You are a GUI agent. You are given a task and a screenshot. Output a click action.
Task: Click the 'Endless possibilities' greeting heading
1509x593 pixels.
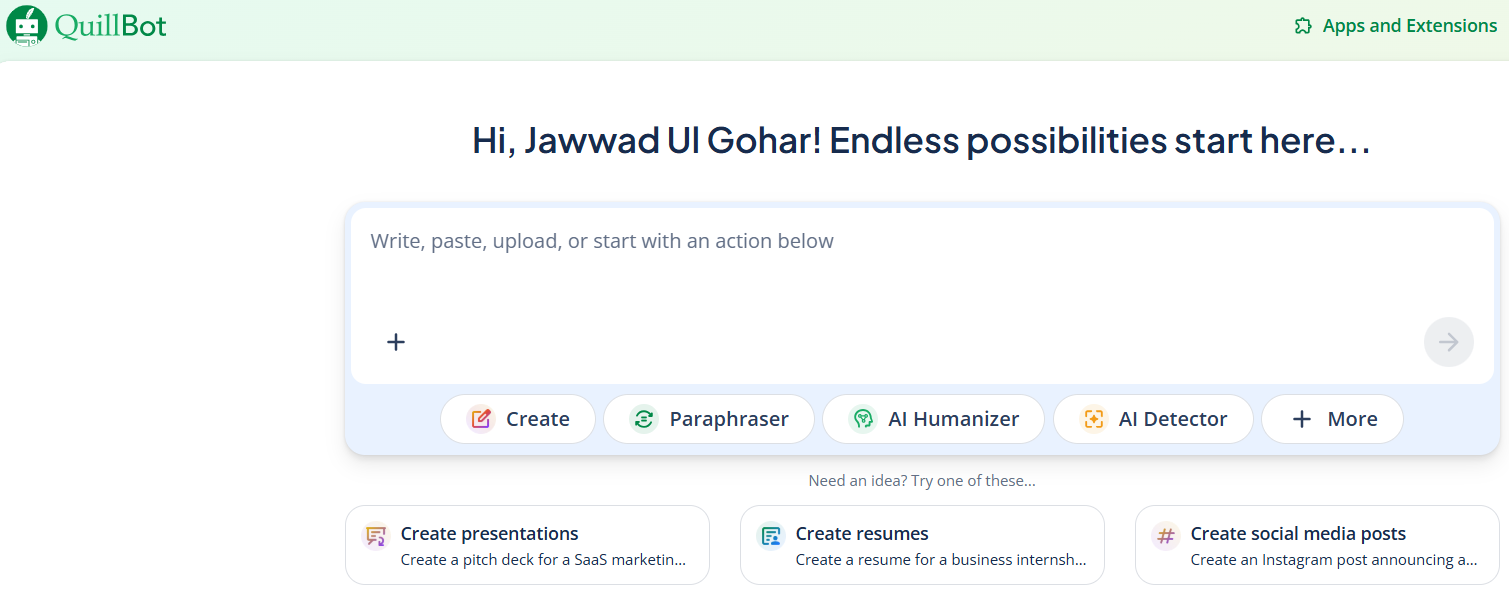(921, 141)
